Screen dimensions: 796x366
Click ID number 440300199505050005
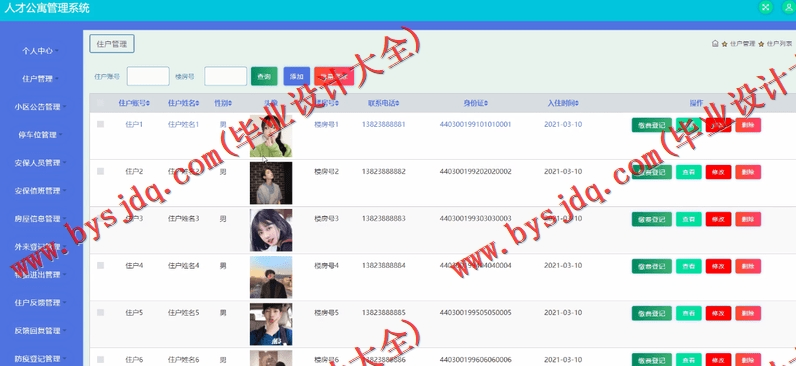pyautogui.click(x=476, y=313)
